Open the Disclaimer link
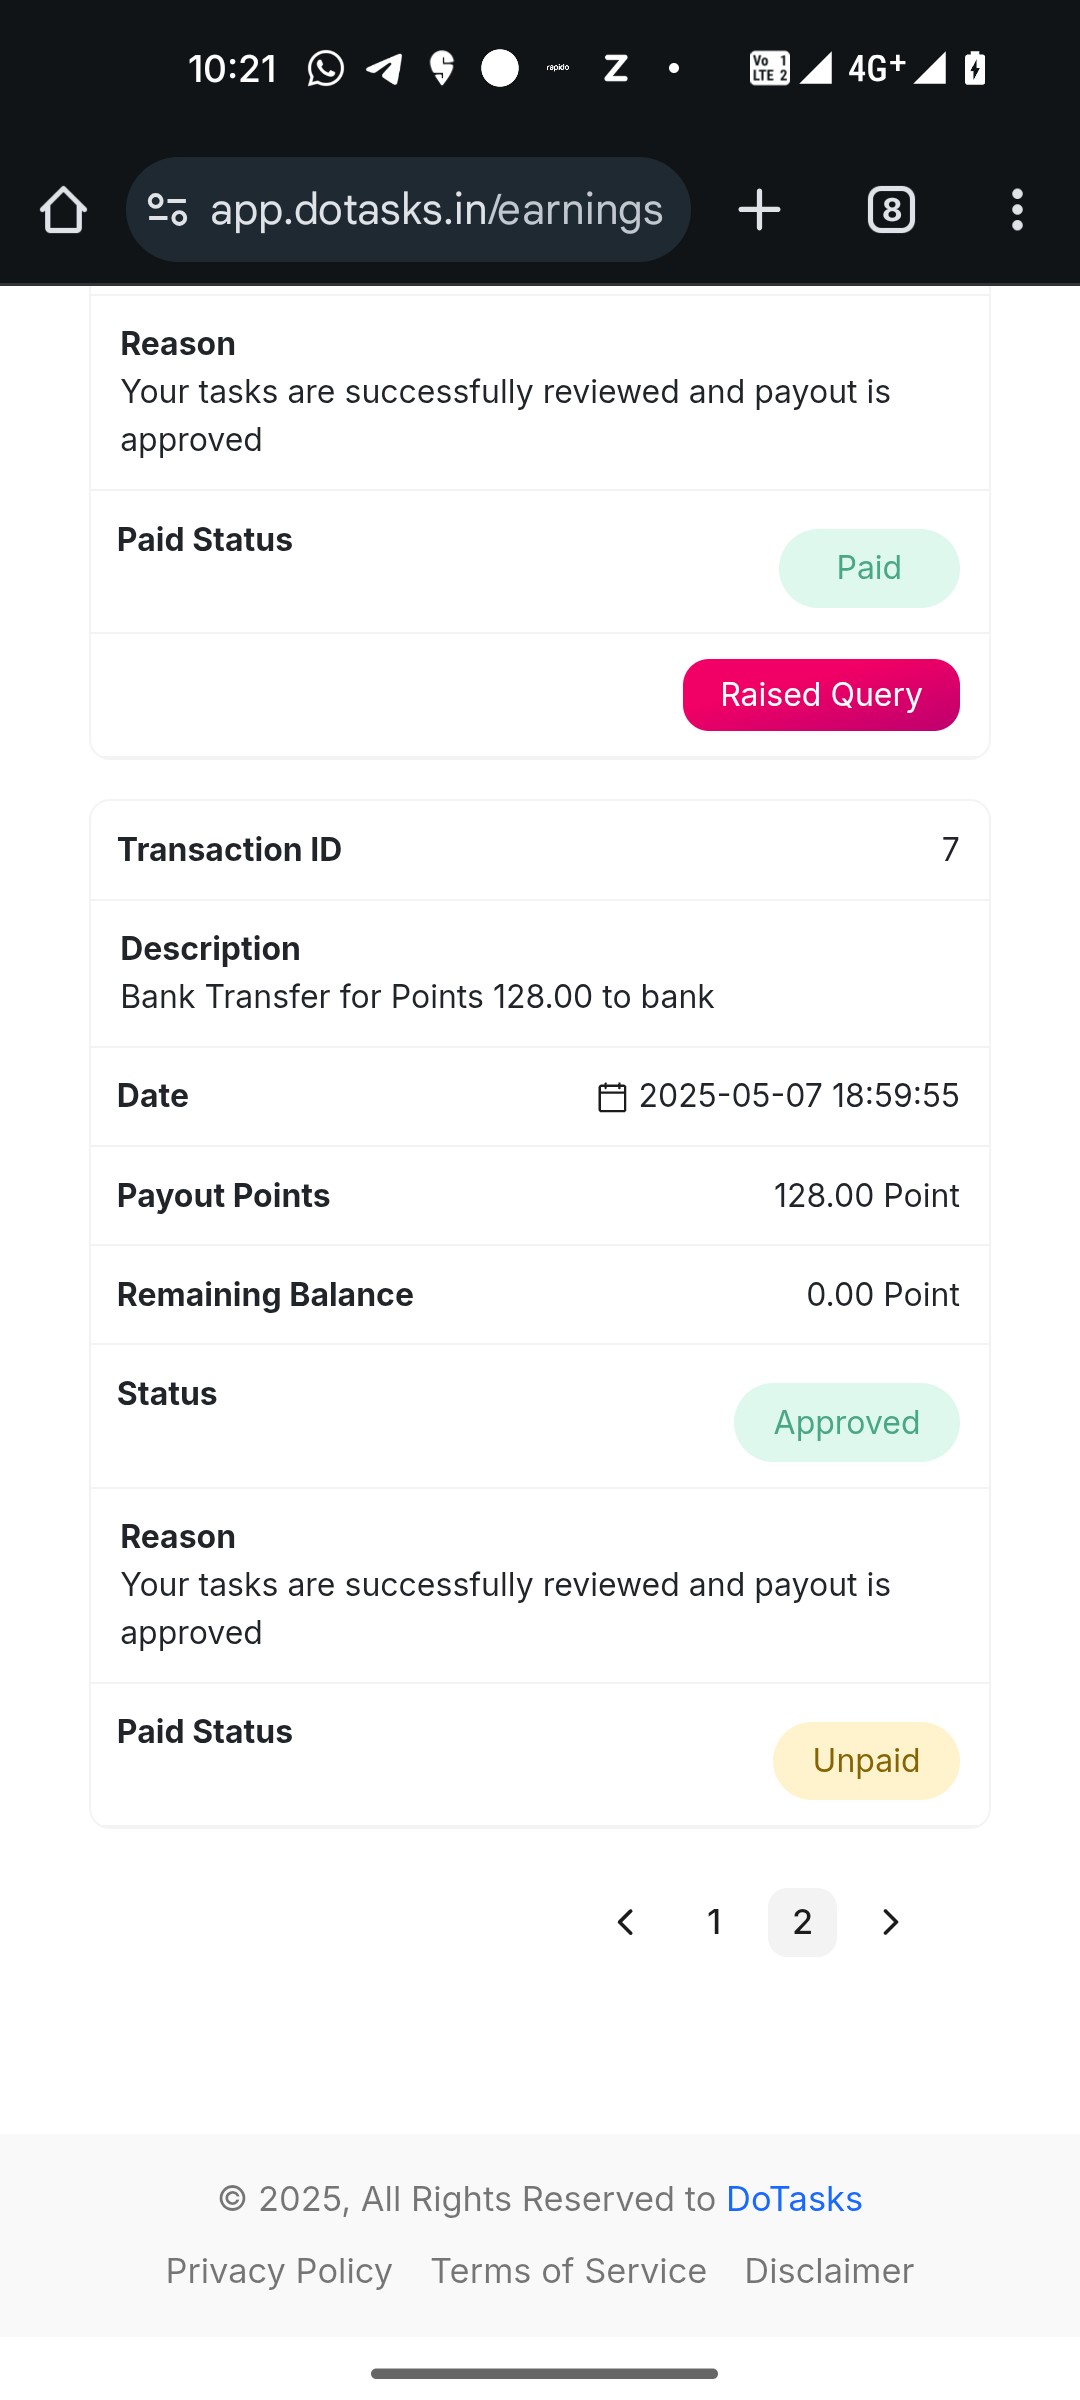 click(x=829, y=2271)
